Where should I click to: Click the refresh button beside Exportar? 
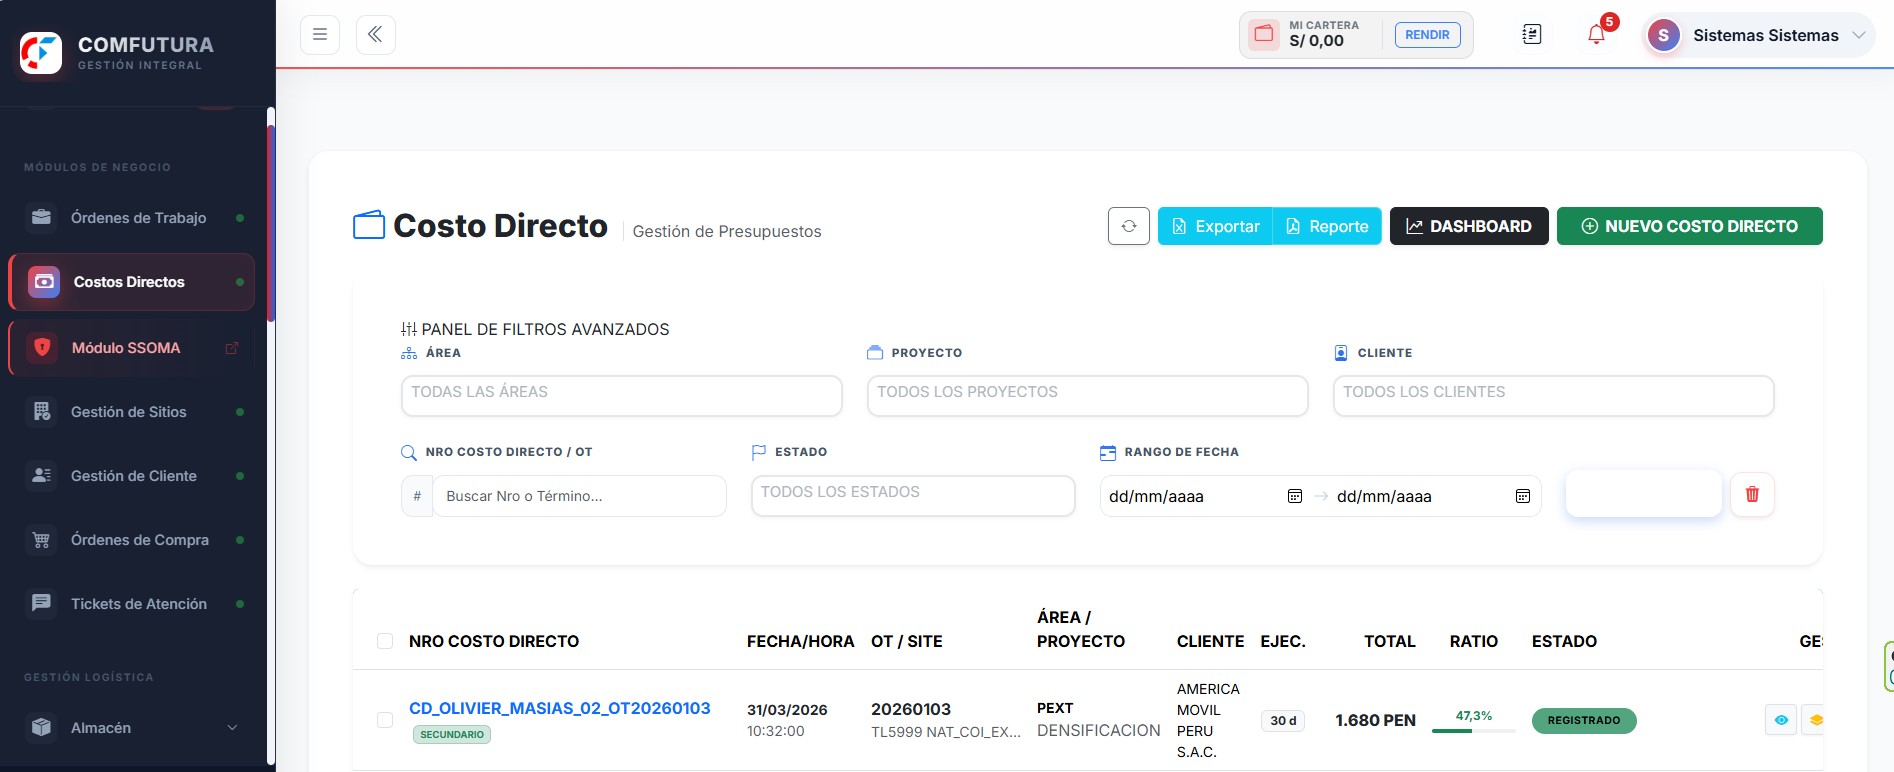tap(1129, 226)
